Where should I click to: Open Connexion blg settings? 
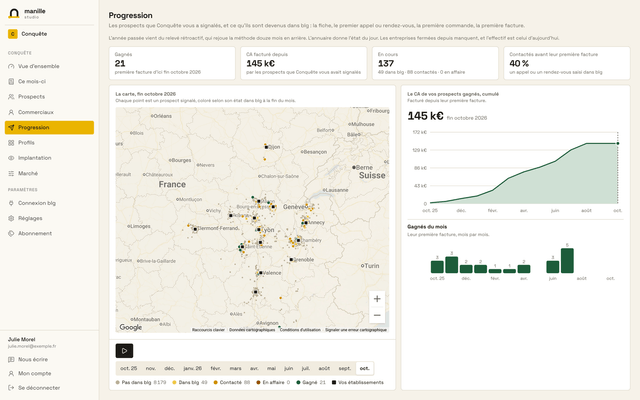tap(49, 203)
